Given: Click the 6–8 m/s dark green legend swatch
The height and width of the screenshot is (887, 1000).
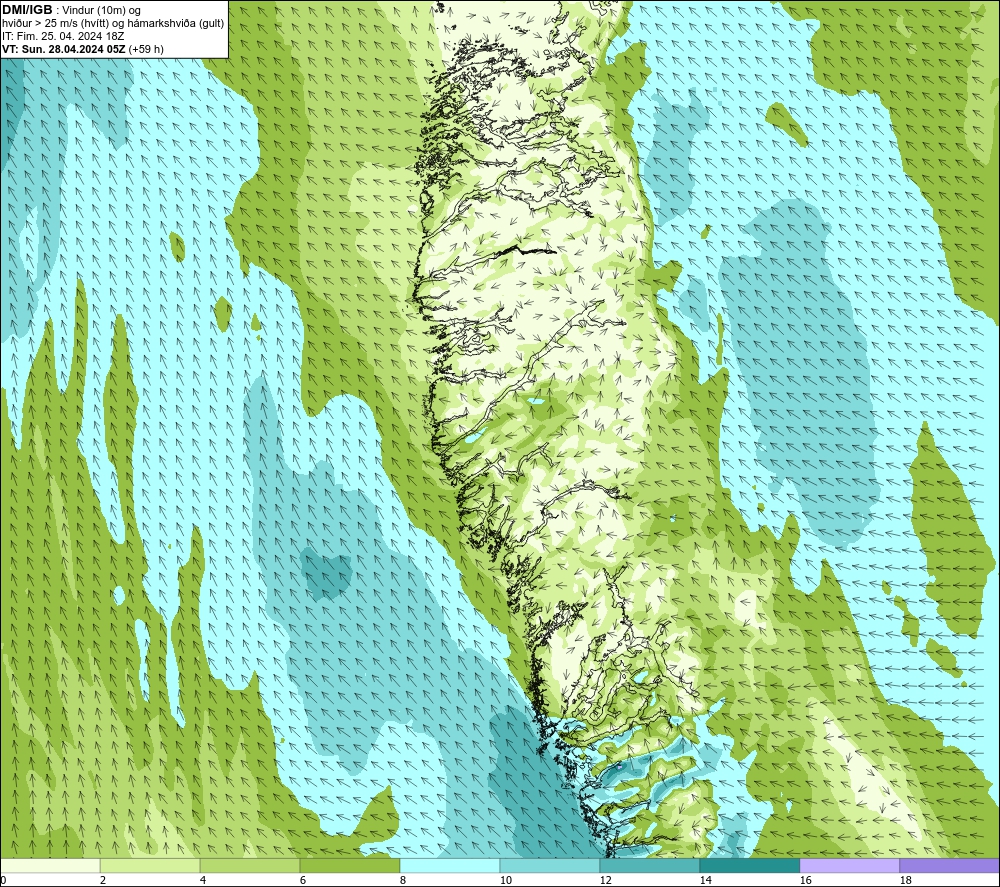Looking at the screenshot, I should [349, 866].
